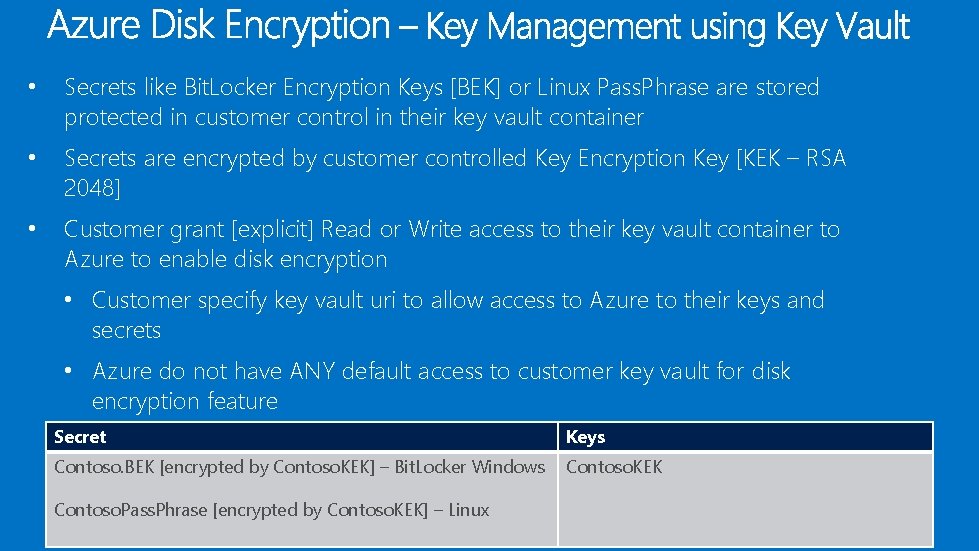Viewport: 979px width, 551px height.
Task: Select the Azure no default access sub-bullet
Action: [441, 386]
